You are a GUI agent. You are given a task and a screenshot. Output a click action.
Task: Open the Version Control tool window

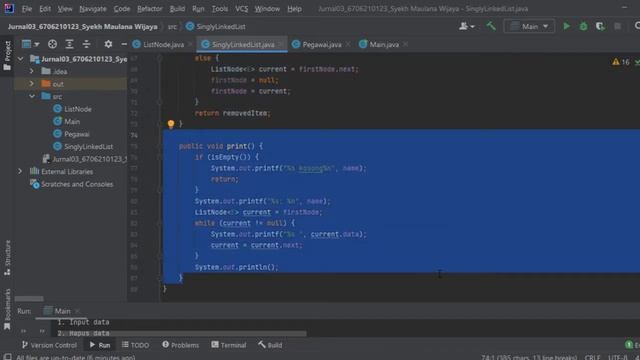[x=49, y=345]
